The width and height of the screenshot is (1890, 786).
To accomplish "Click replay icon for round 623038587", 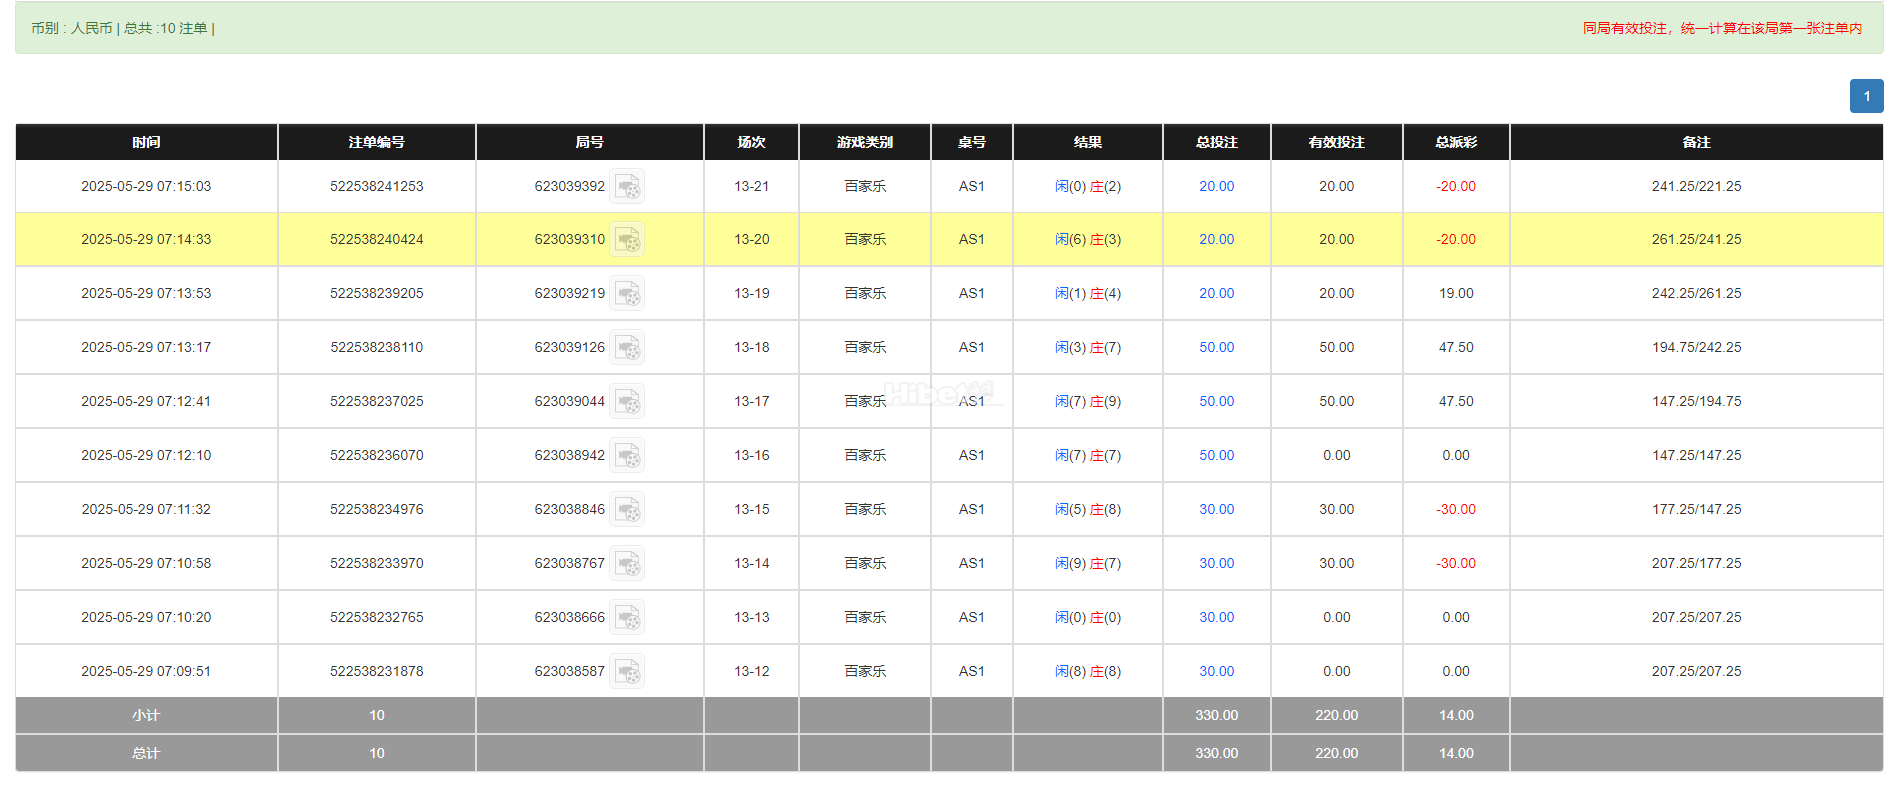I will 627,672.
